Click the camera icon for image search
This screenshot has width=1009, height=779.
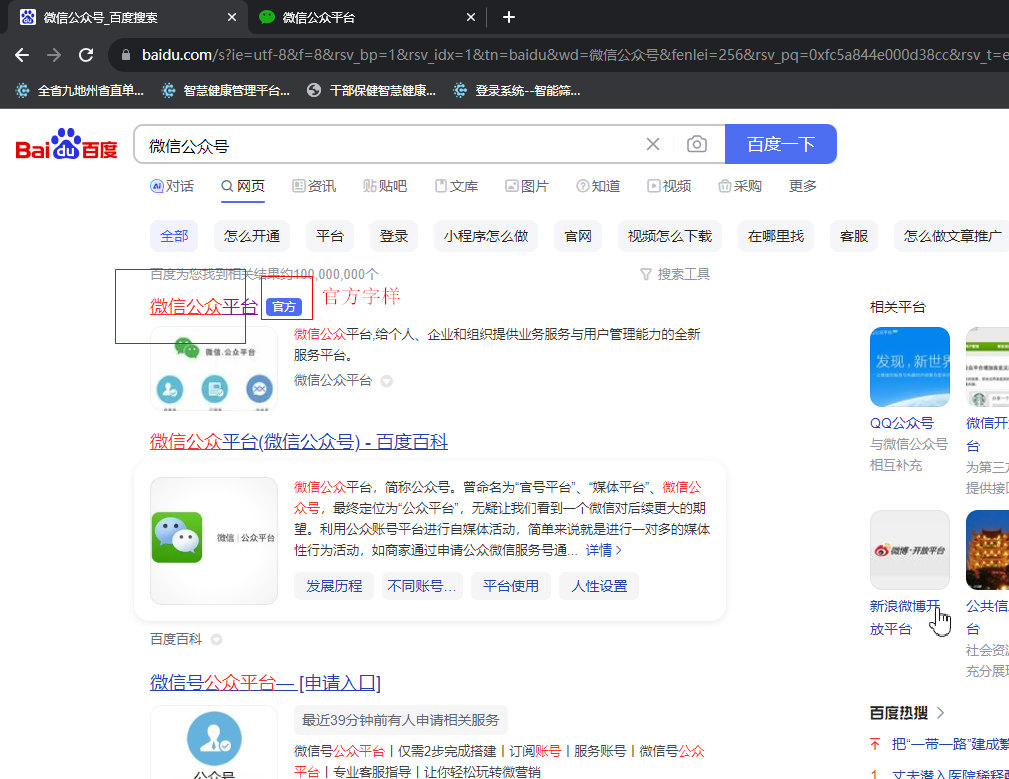pyautogui.click(x=697, y=144)
